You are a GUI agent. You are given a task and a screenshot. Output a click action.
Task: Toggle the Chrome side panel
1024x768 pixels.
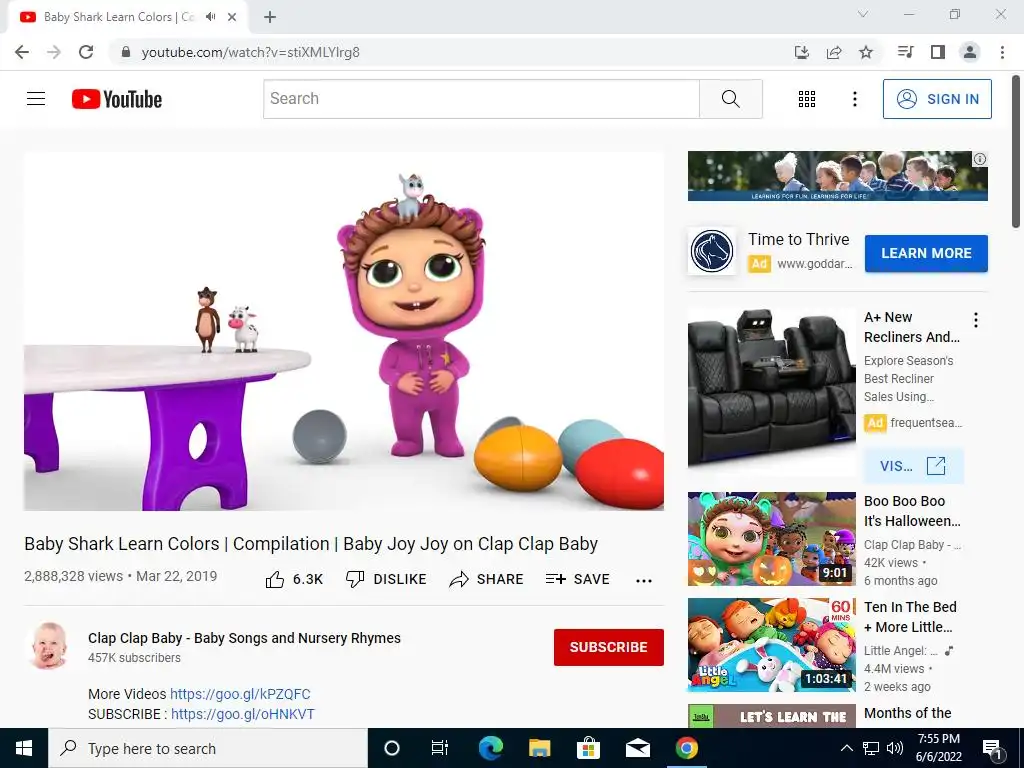938,52
